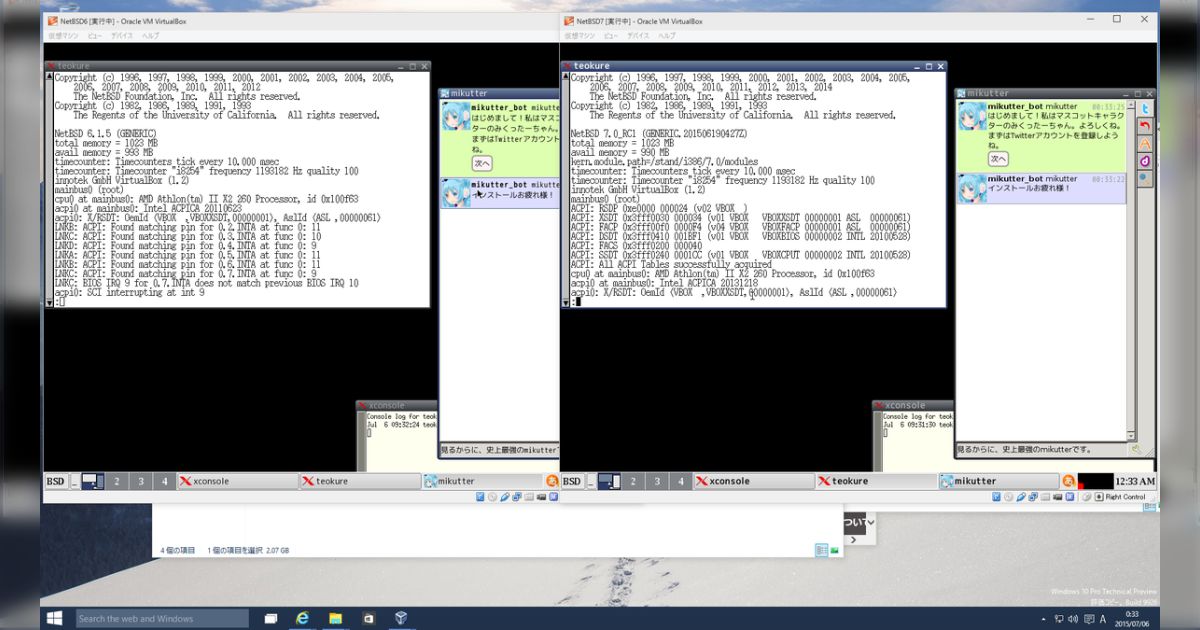Switch to workspace 4 in NetBSD7 panel
Screen dimensions: 1200x630
coord(681,481)
